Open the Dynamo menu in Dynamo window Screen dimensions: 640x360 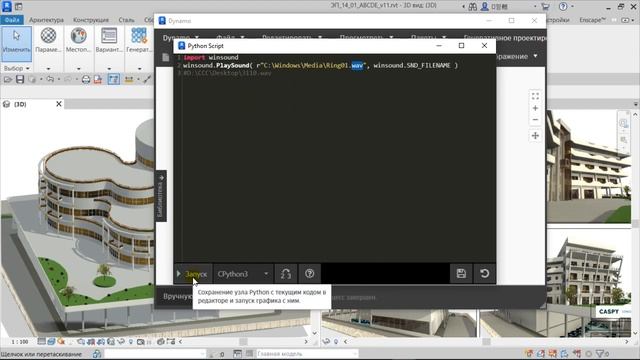pyautogui.click(x=180, y=38)
